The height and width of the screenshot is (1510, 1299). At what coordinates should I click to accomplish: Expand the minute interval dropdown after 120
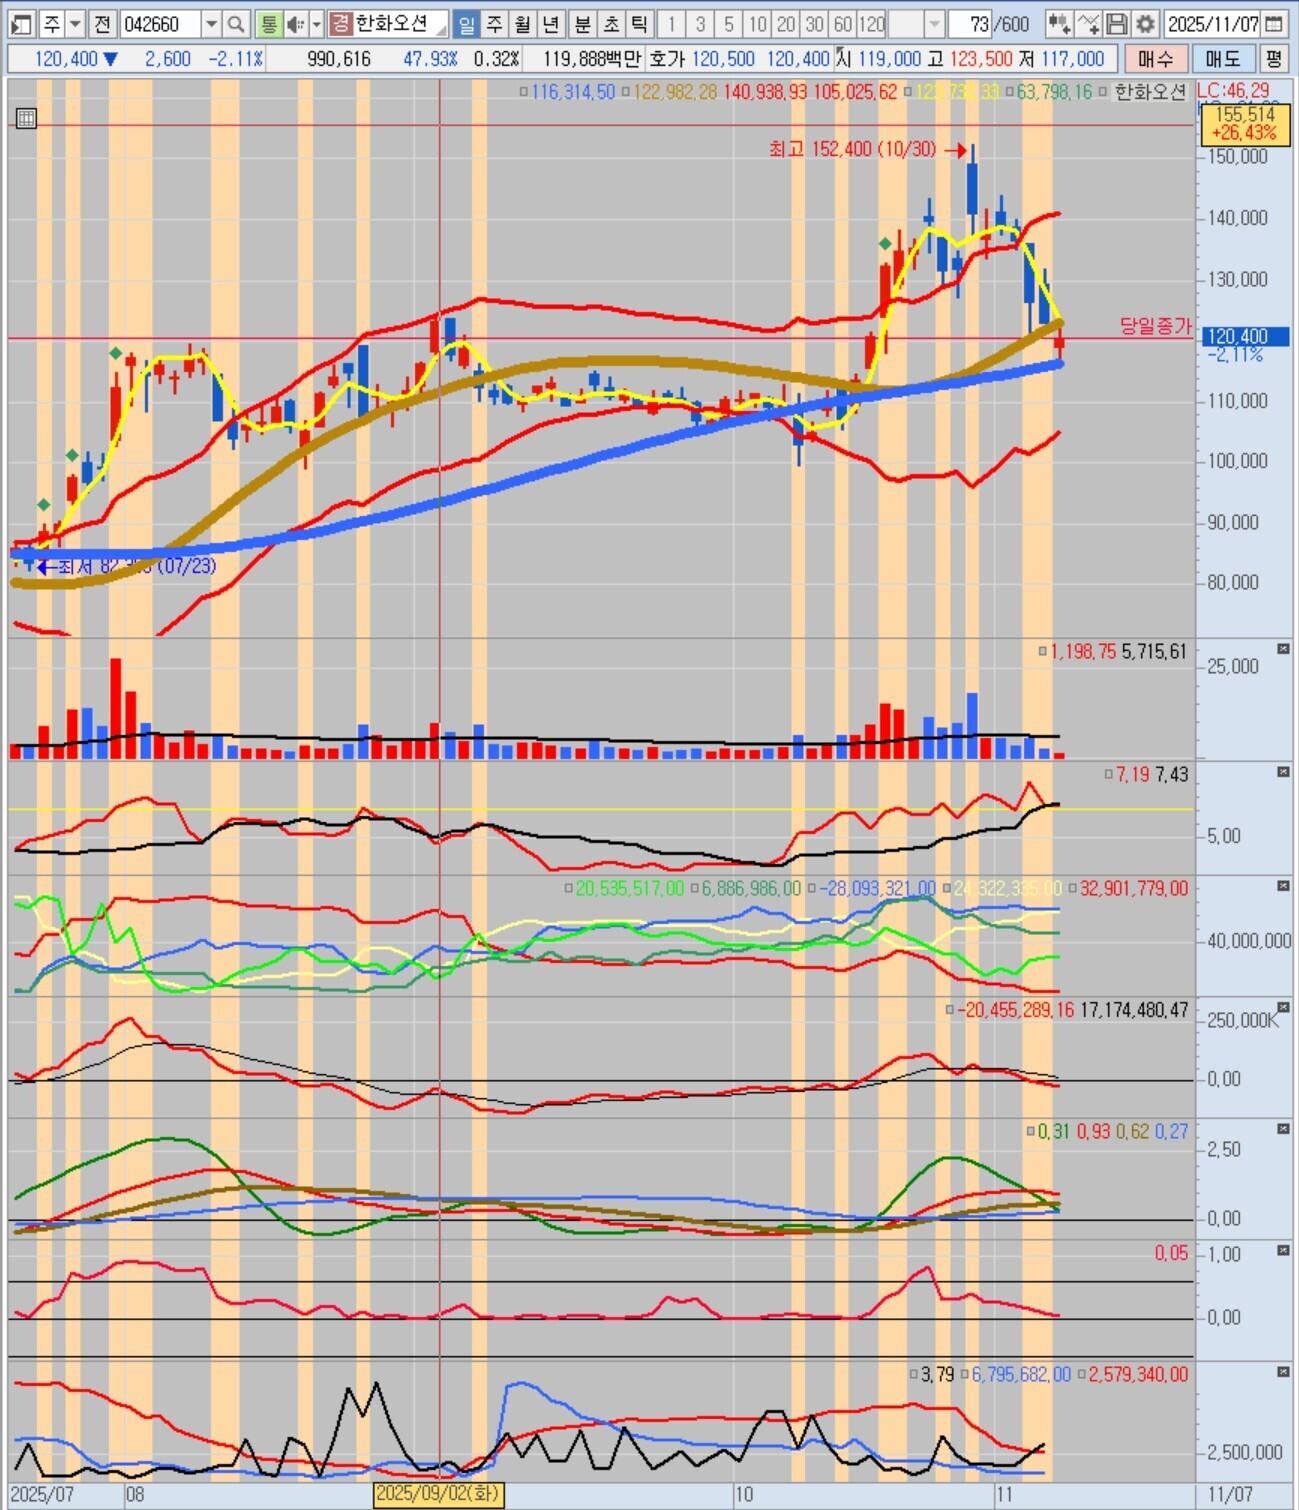(x=935, y=24)
